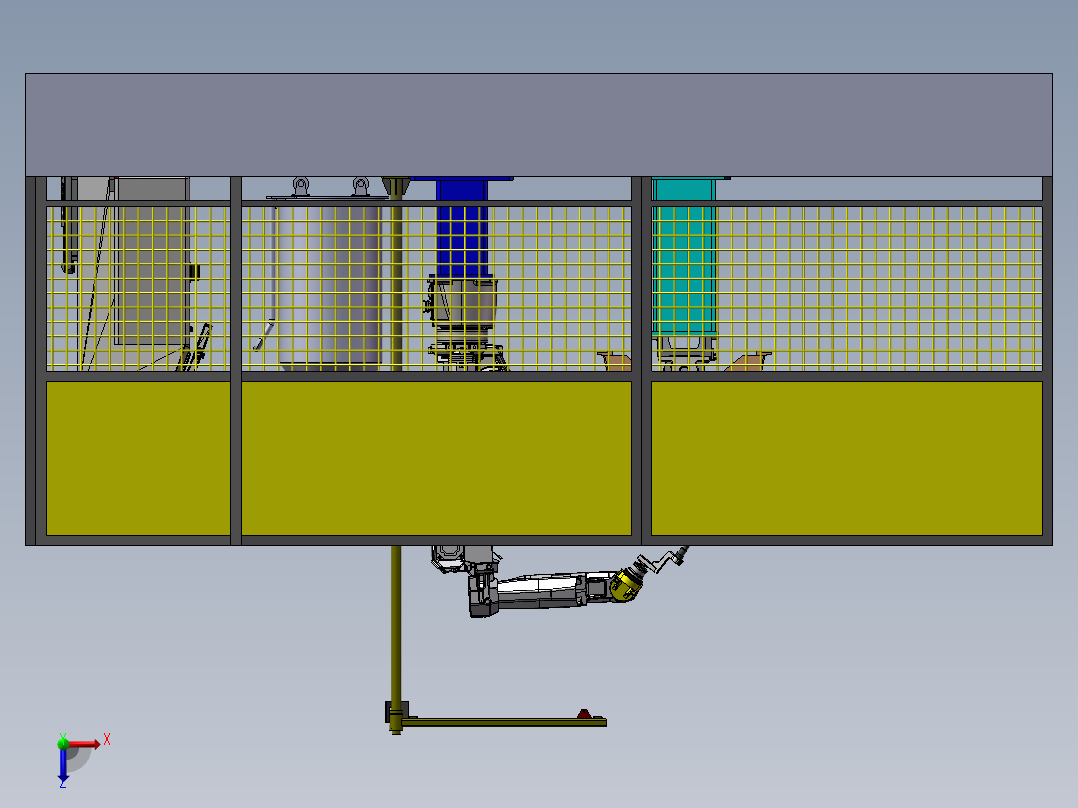The image size is (1078, 808).
Task: Select the red stop on the horizontal bar
Action: (x=584, y=714)
